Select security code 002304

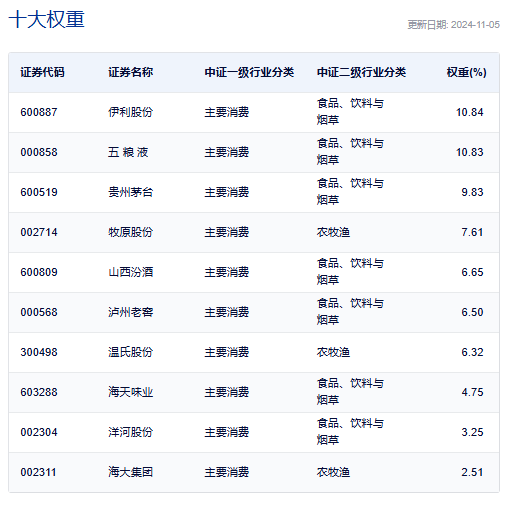(39, 432)
